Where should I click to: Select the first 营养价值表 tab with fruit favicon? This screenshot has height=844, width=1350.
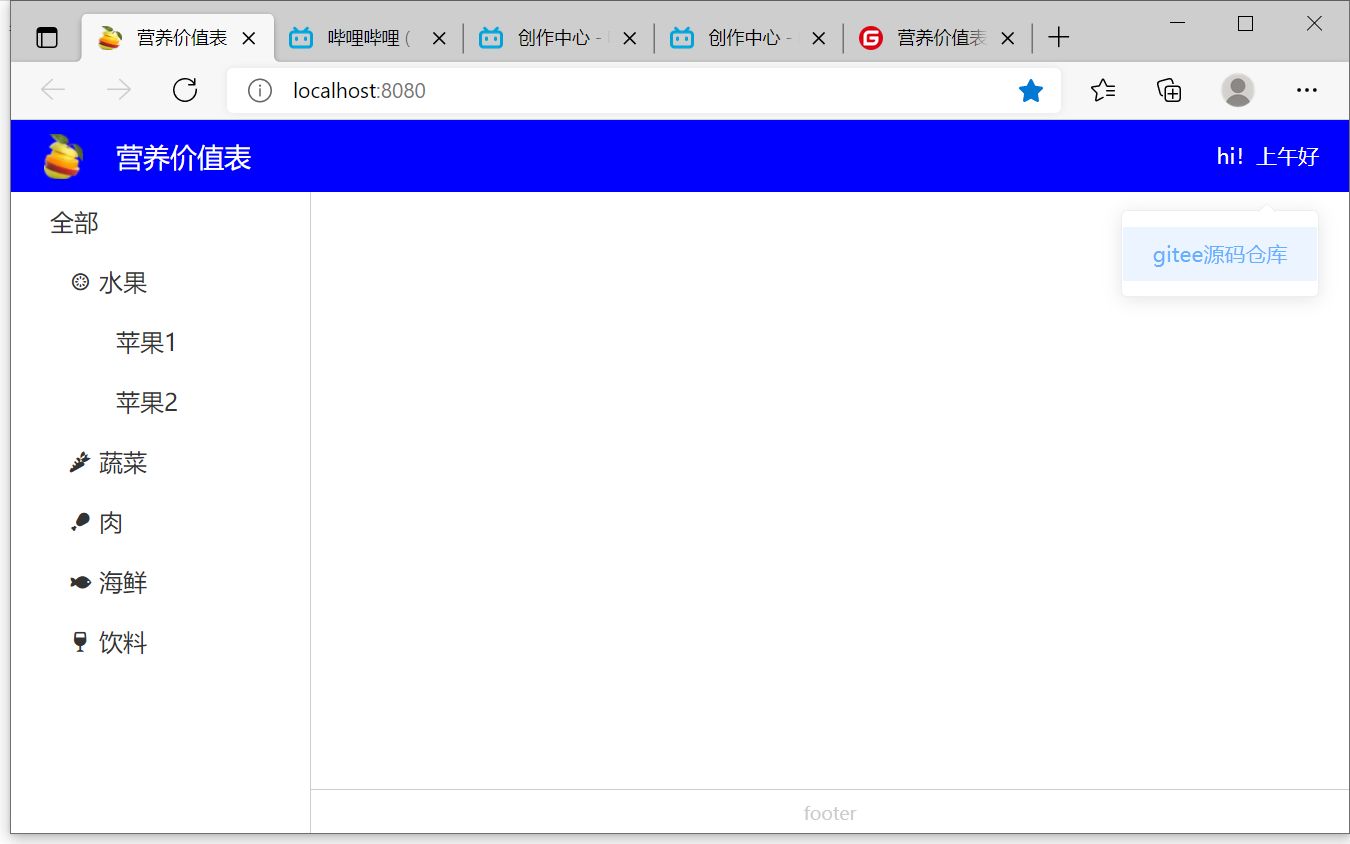(x=177, y=38)
